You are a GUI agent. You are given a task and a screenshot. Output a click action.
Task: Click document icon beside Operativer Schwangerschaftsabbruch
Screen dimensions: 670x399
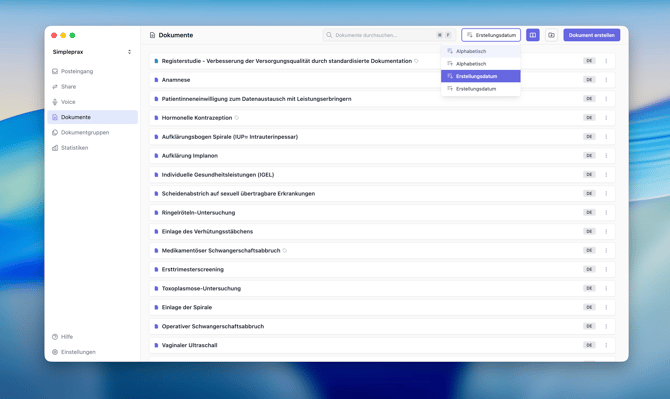pos(156,326)
